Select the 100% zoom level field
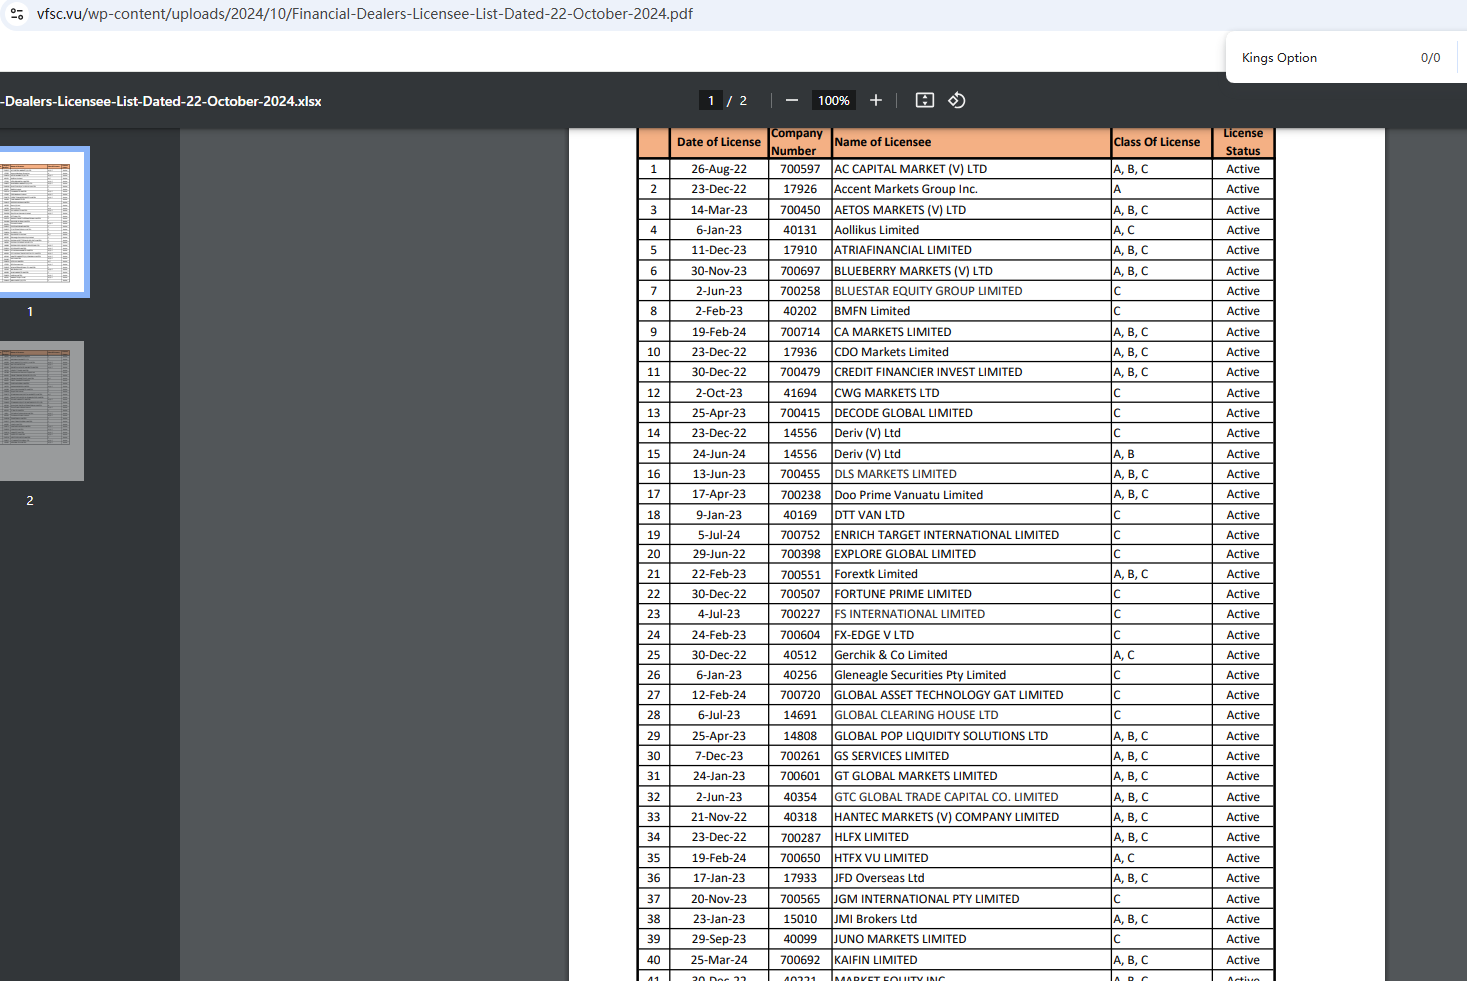This screenshot has width=1467, height=981. pyautogui.click(x=834, y=100)
